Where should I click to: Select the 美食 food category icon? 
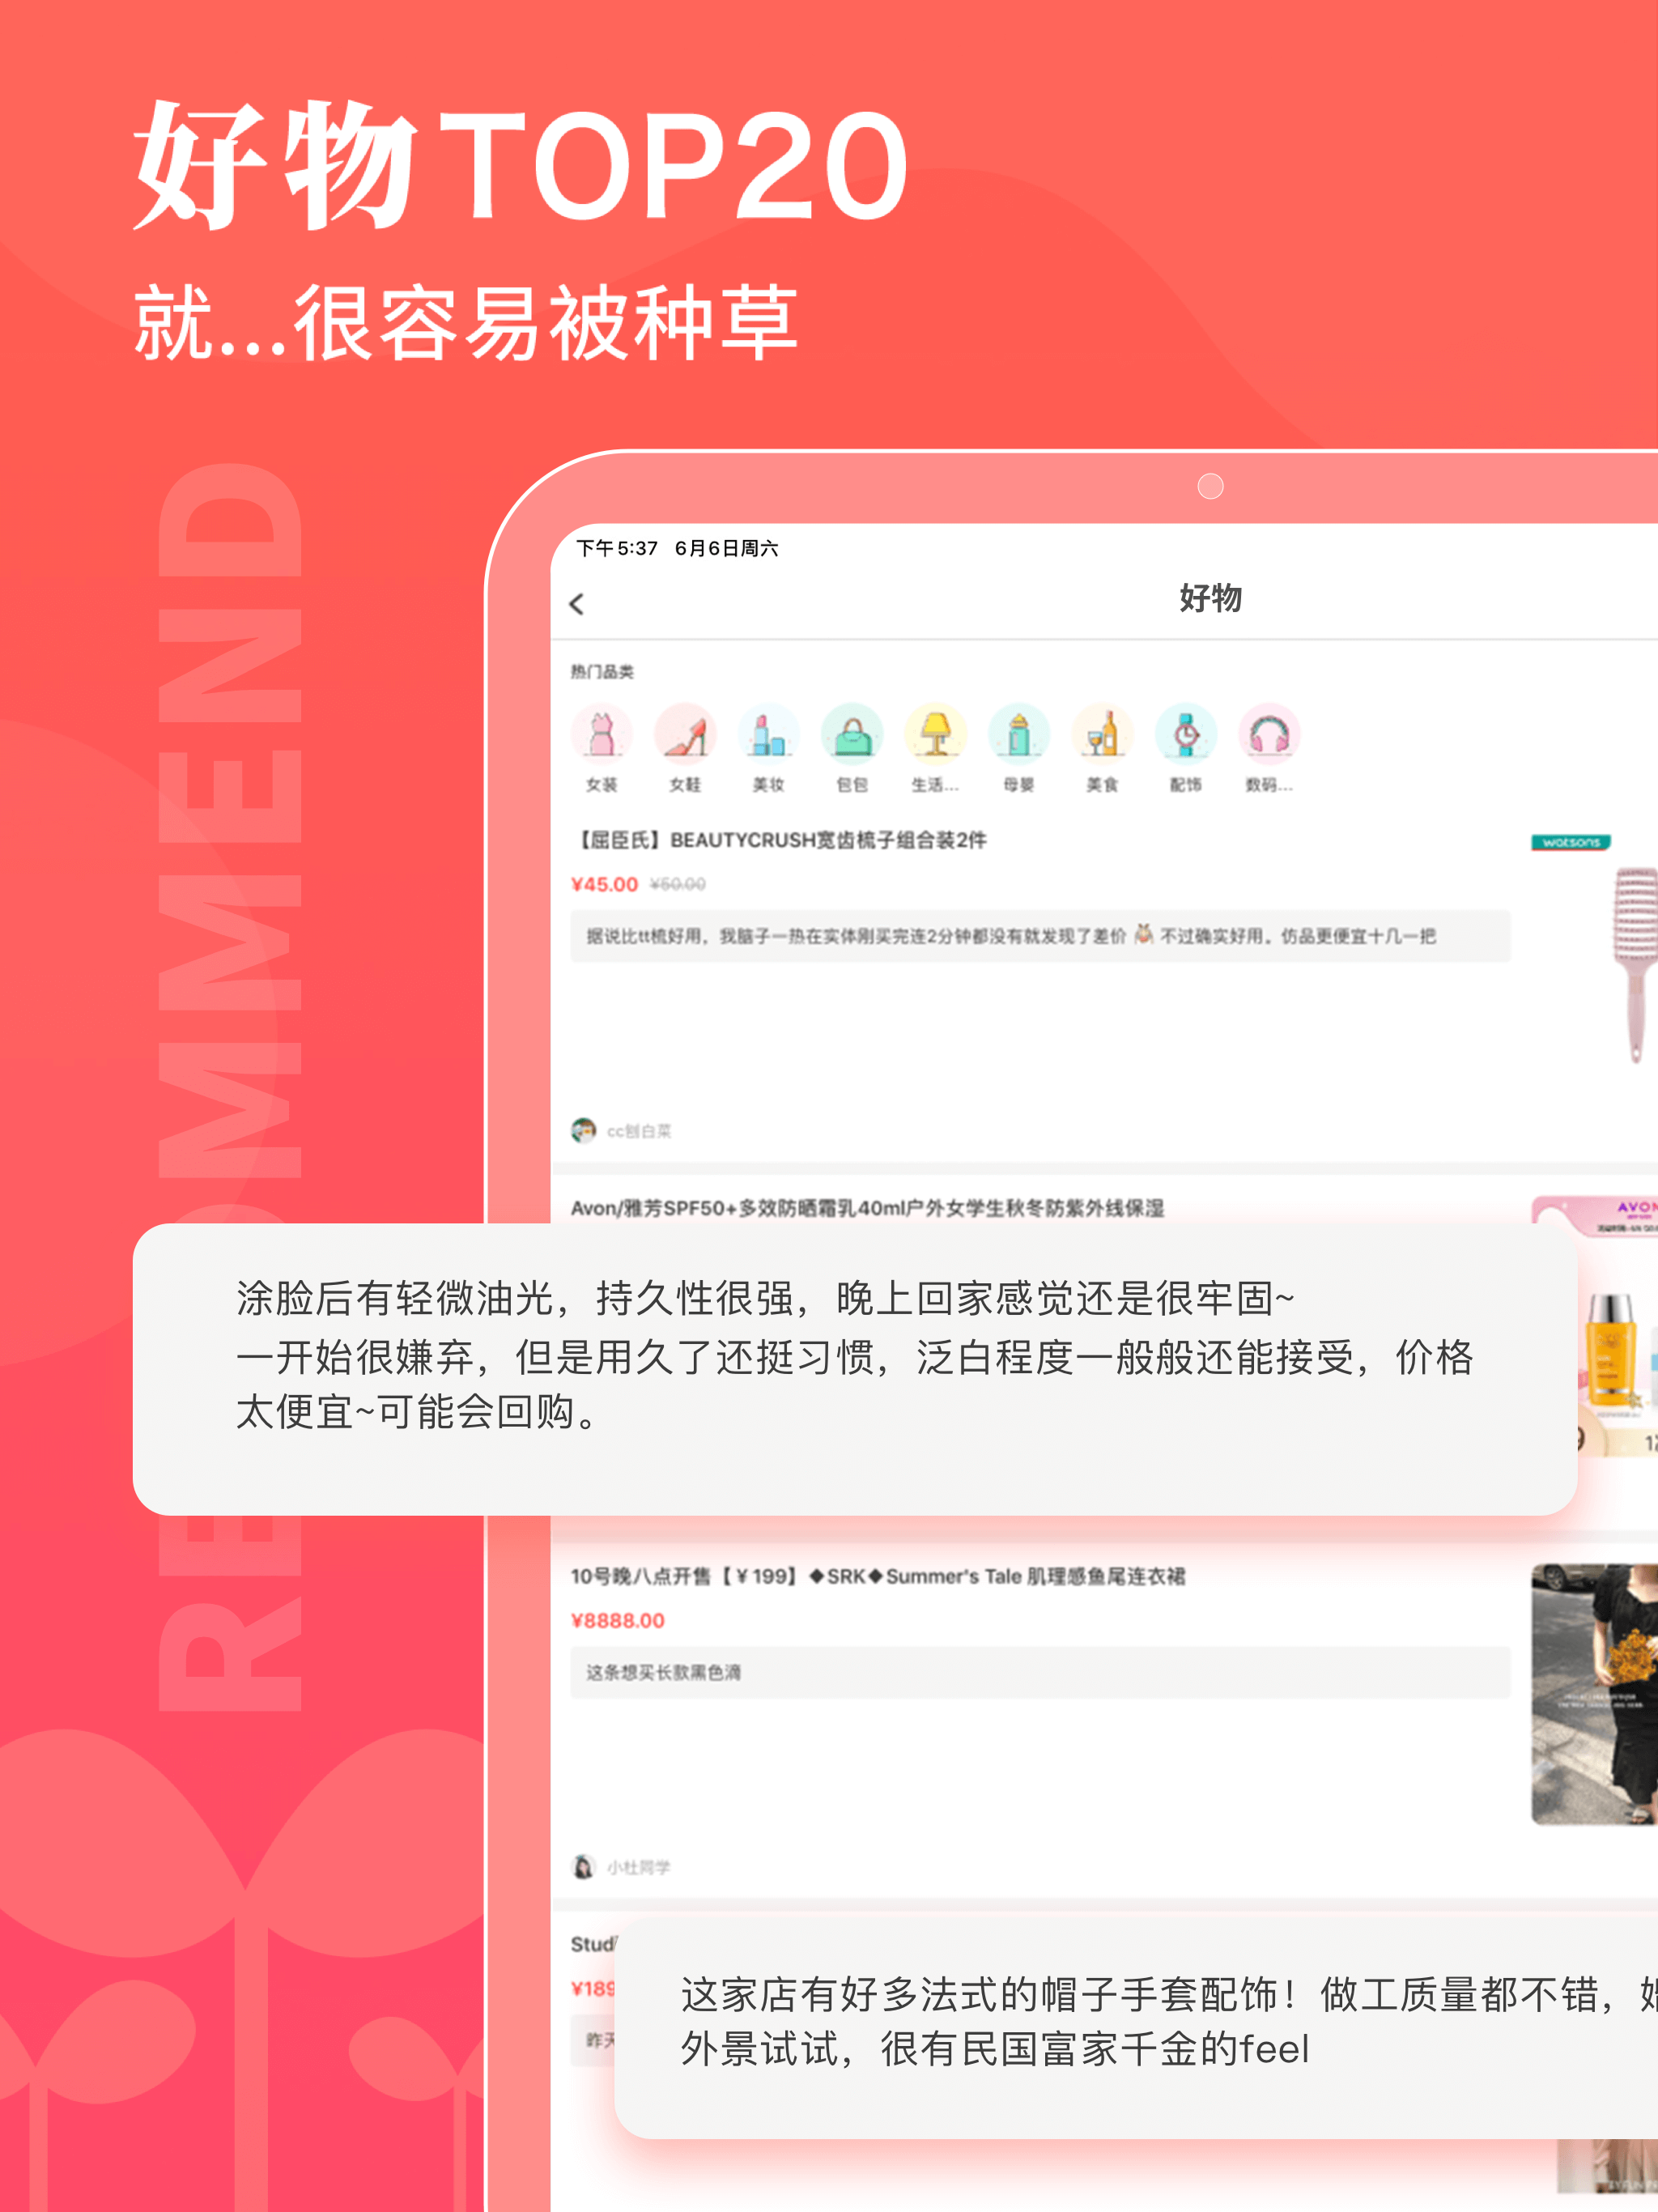tap(1102, 734)
